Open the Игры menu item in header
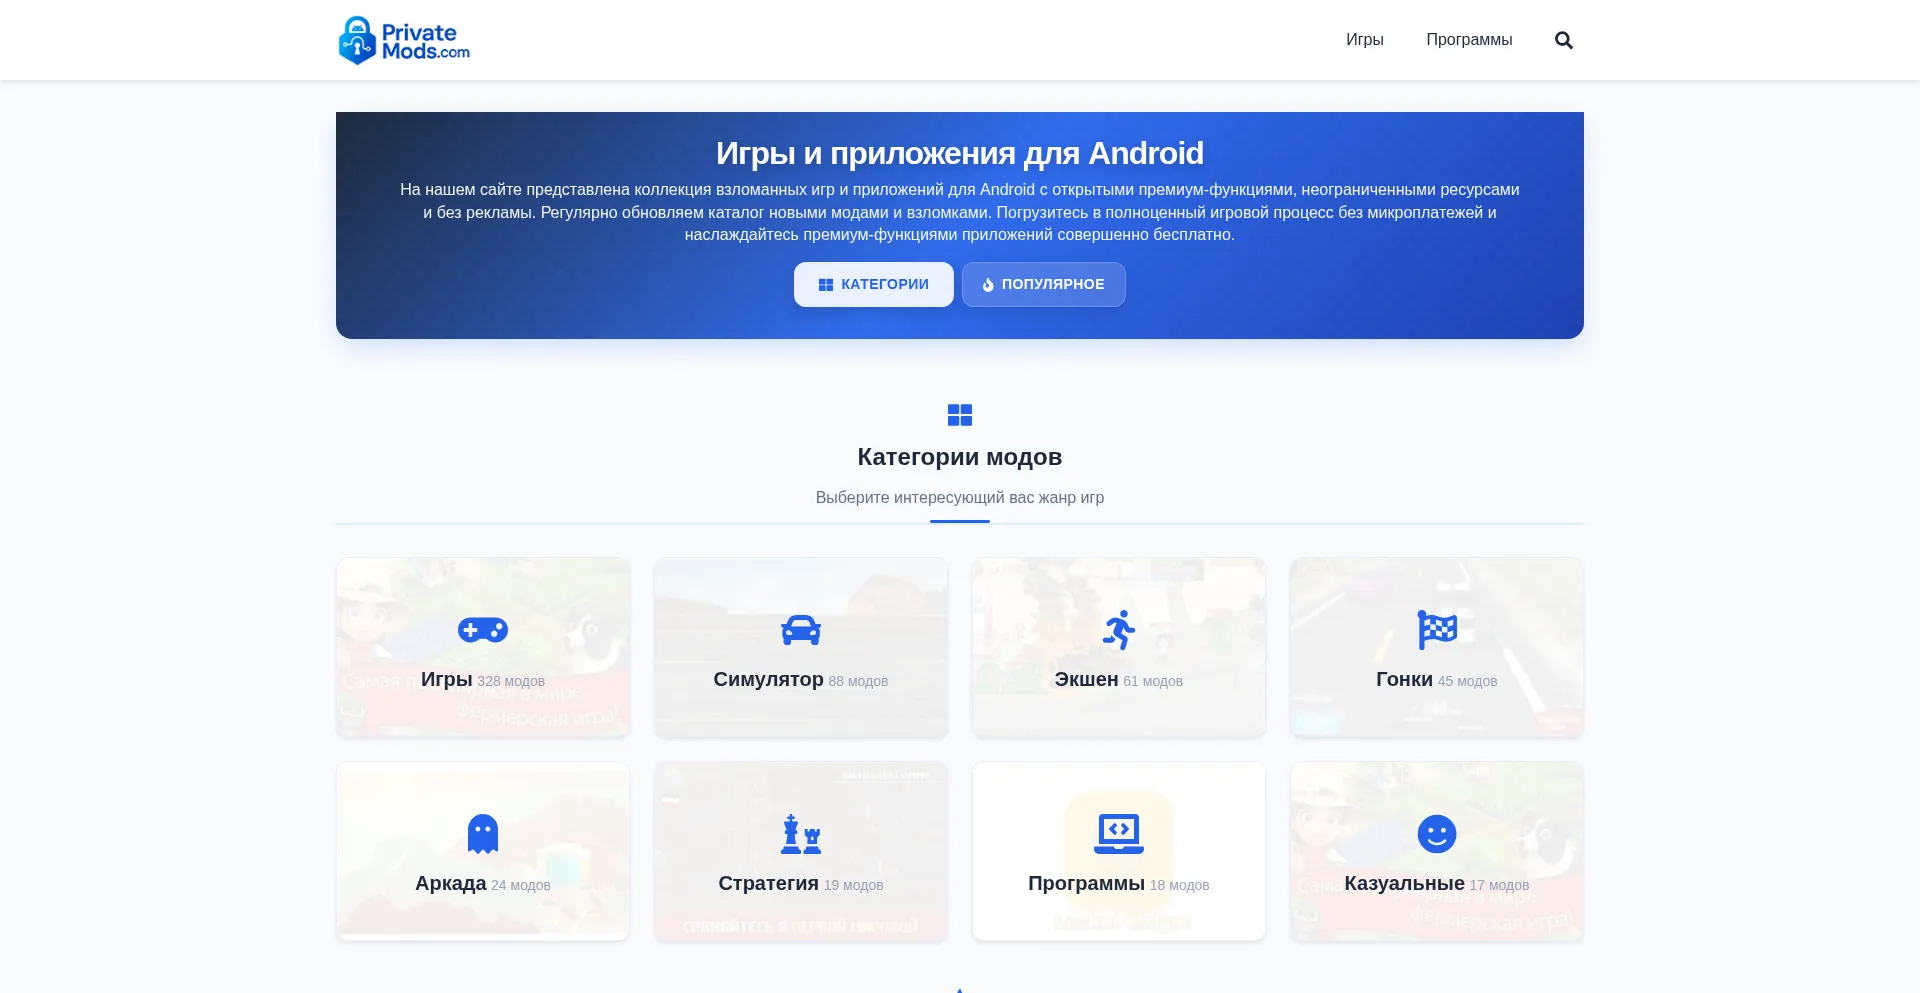Viewport: 1920px width, 993px height. (1364, 40)
